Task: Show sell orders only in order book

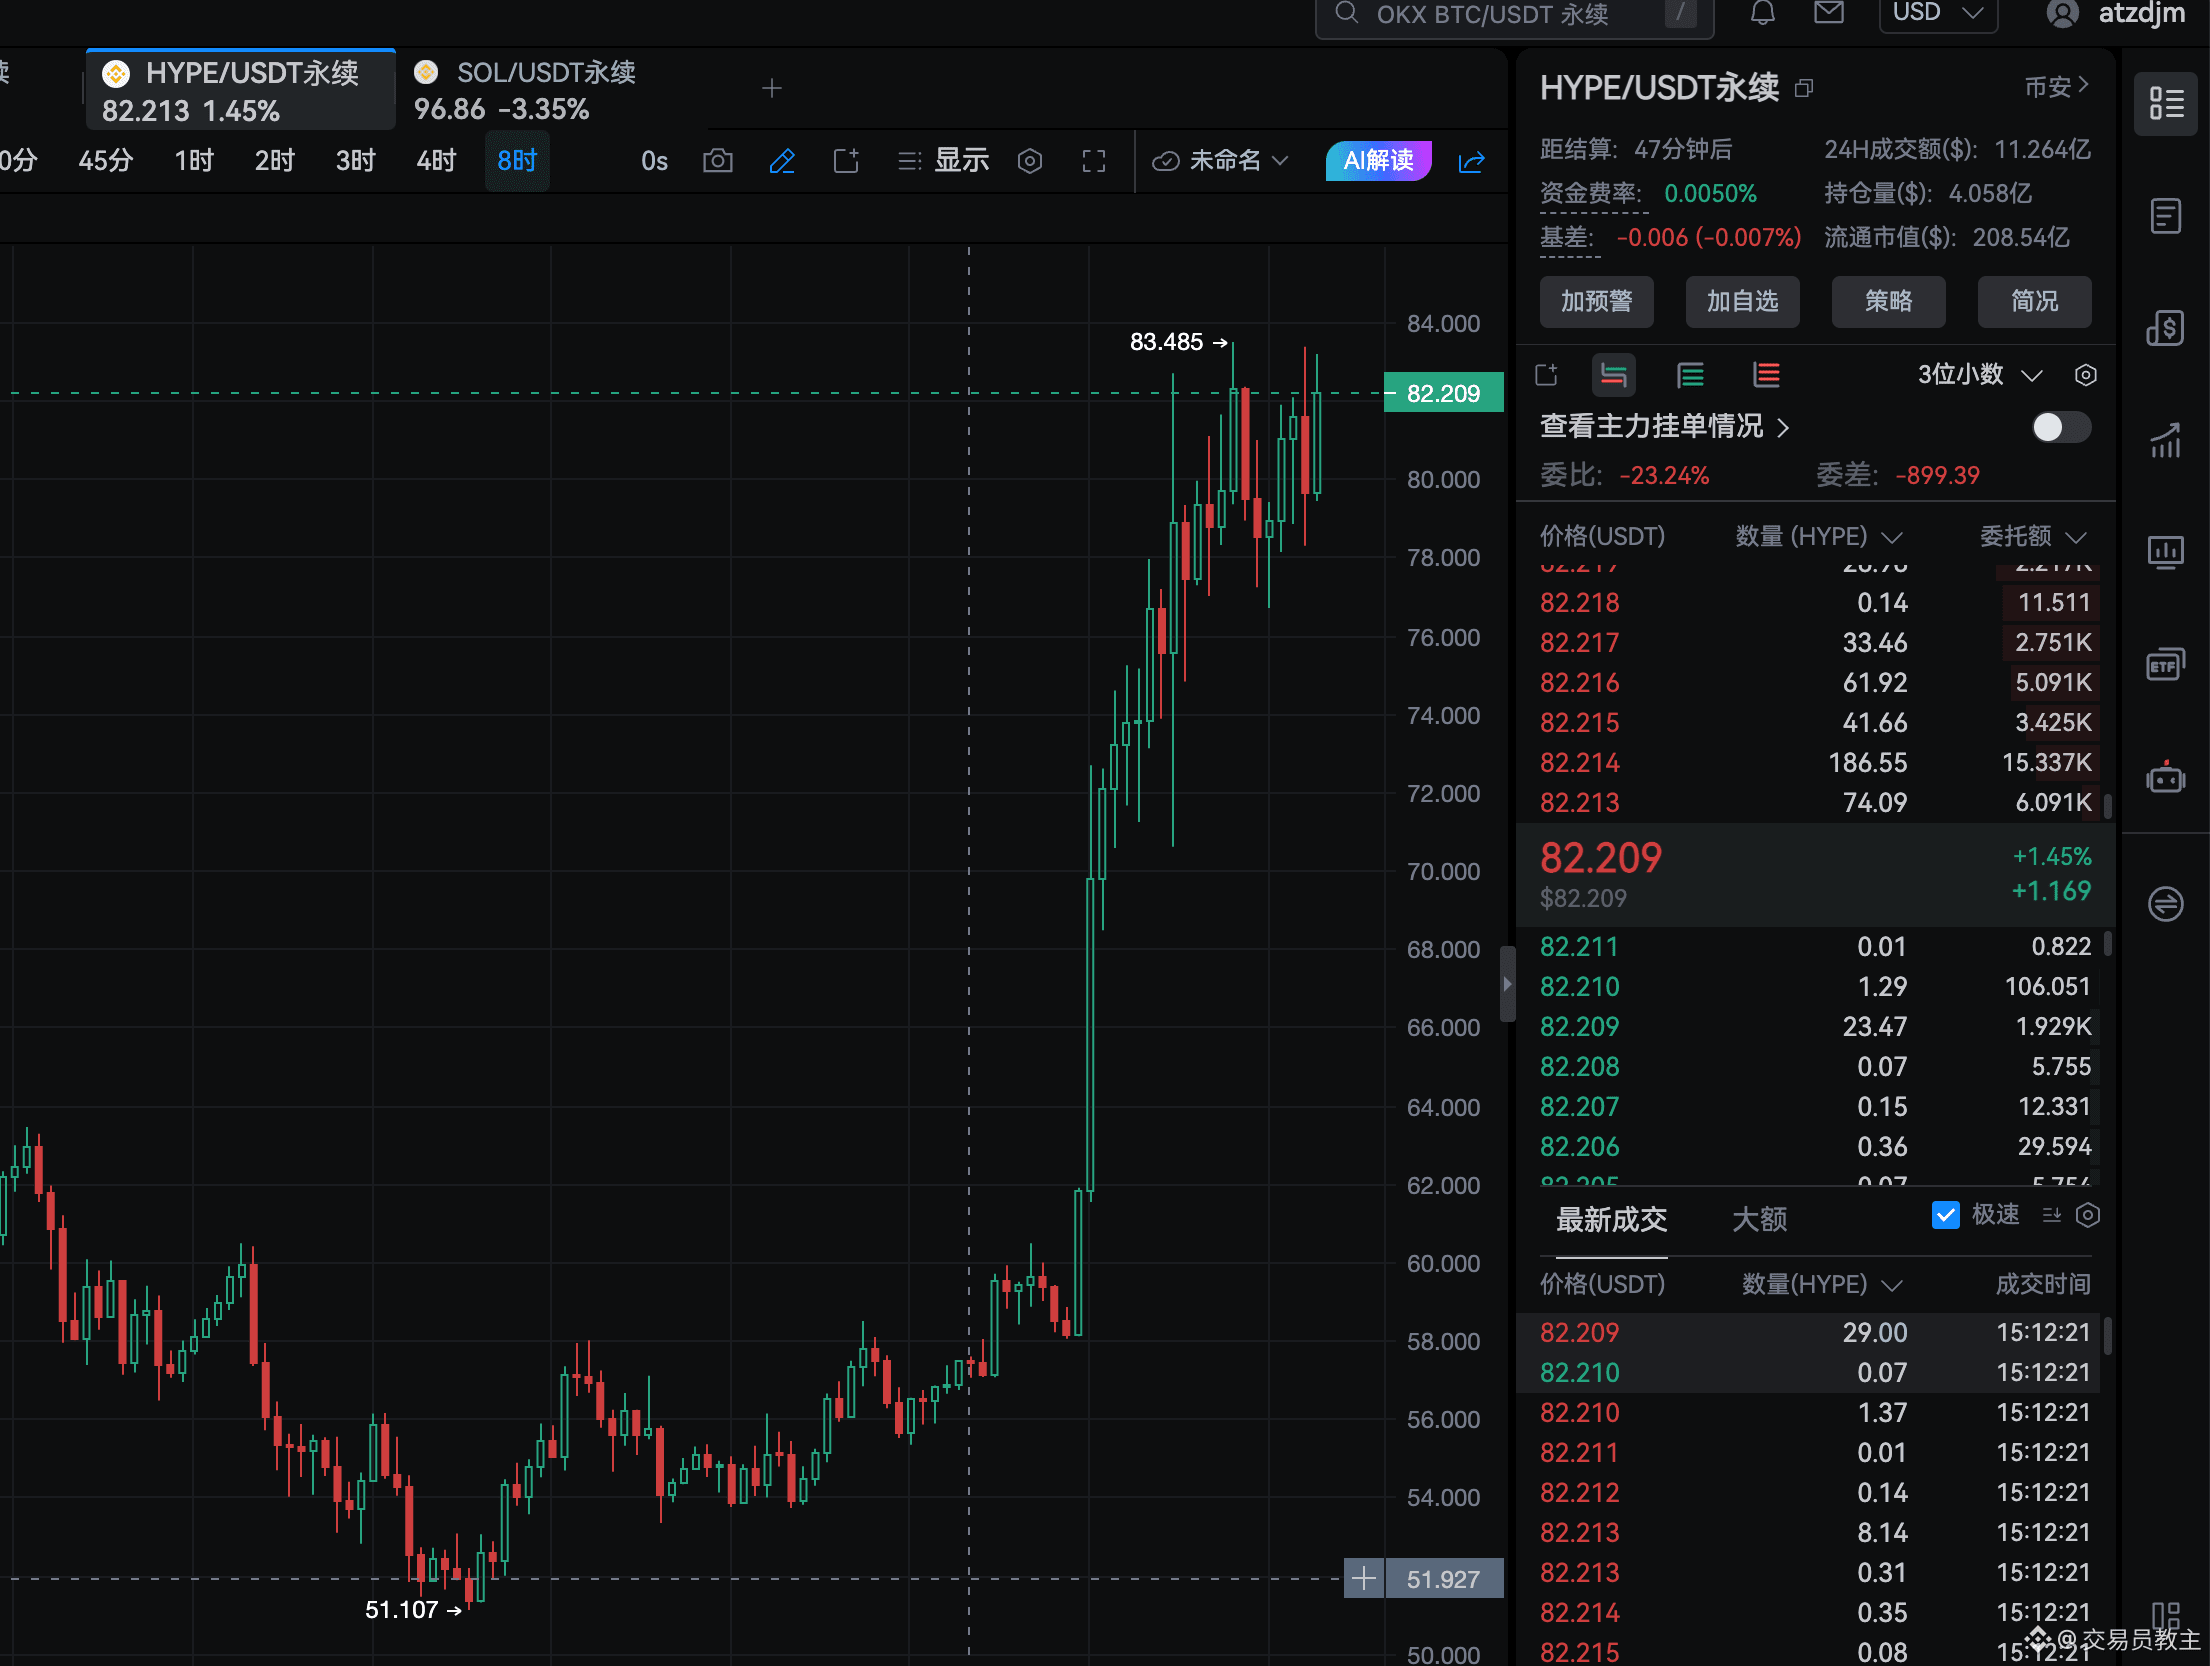Action: tap(1767, 375)
